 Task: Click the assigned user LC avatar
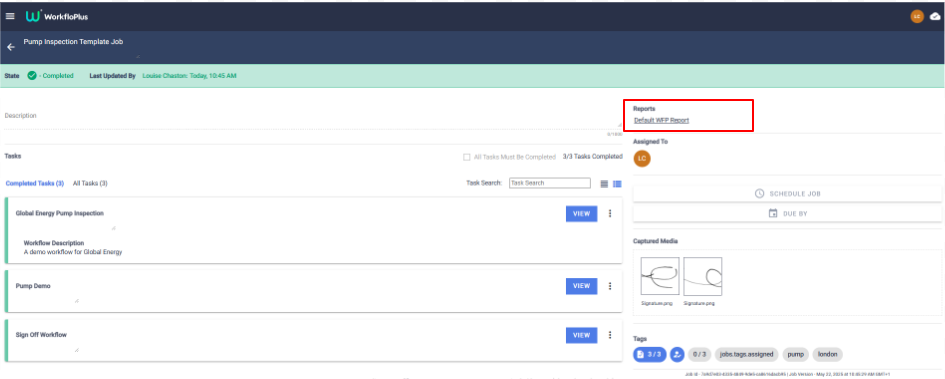tap(642, 158)
